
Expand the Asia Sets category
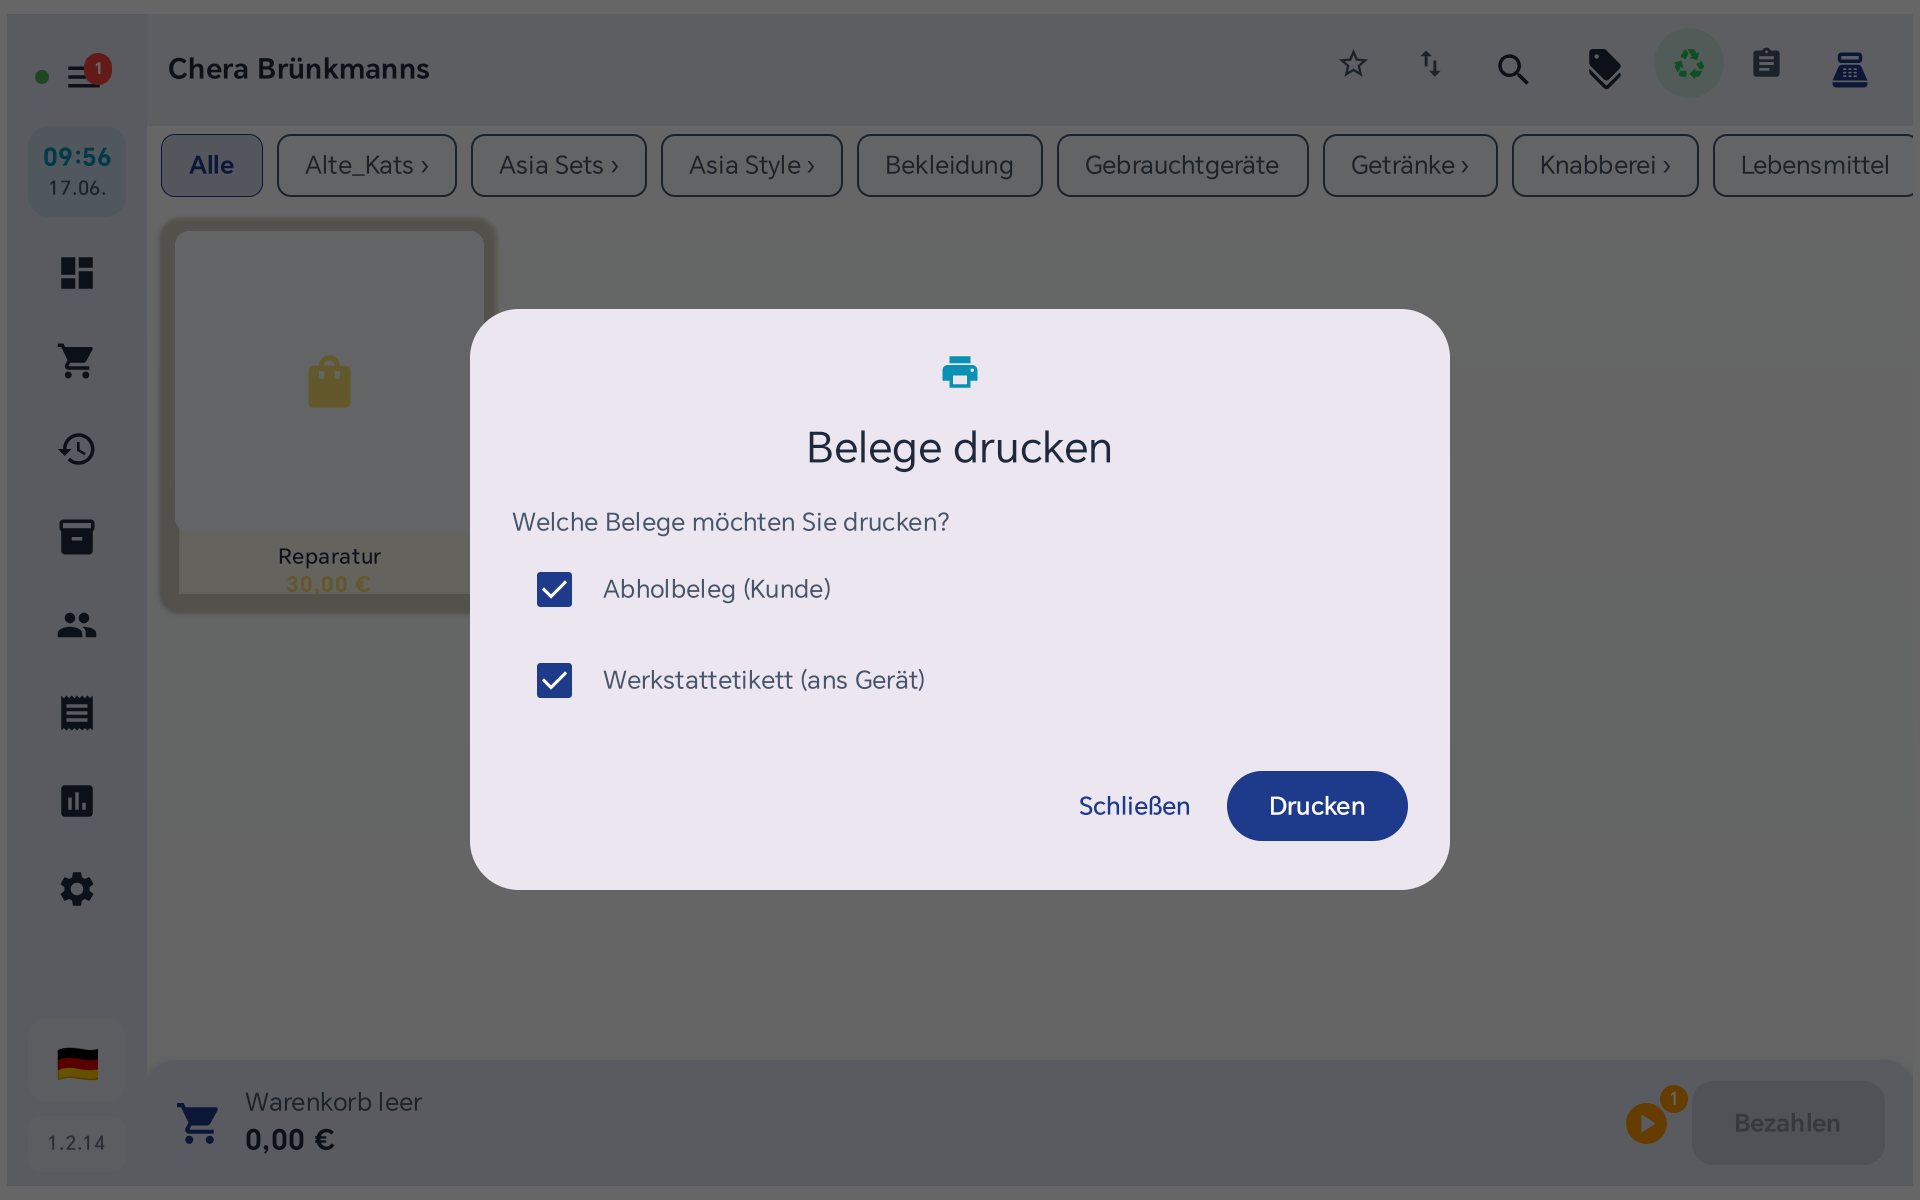click(559, 165)
